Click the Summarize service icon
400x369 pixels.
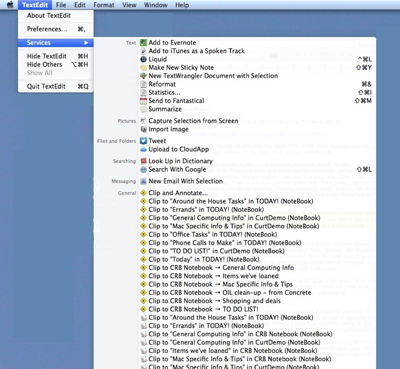[x=143, y=109]
